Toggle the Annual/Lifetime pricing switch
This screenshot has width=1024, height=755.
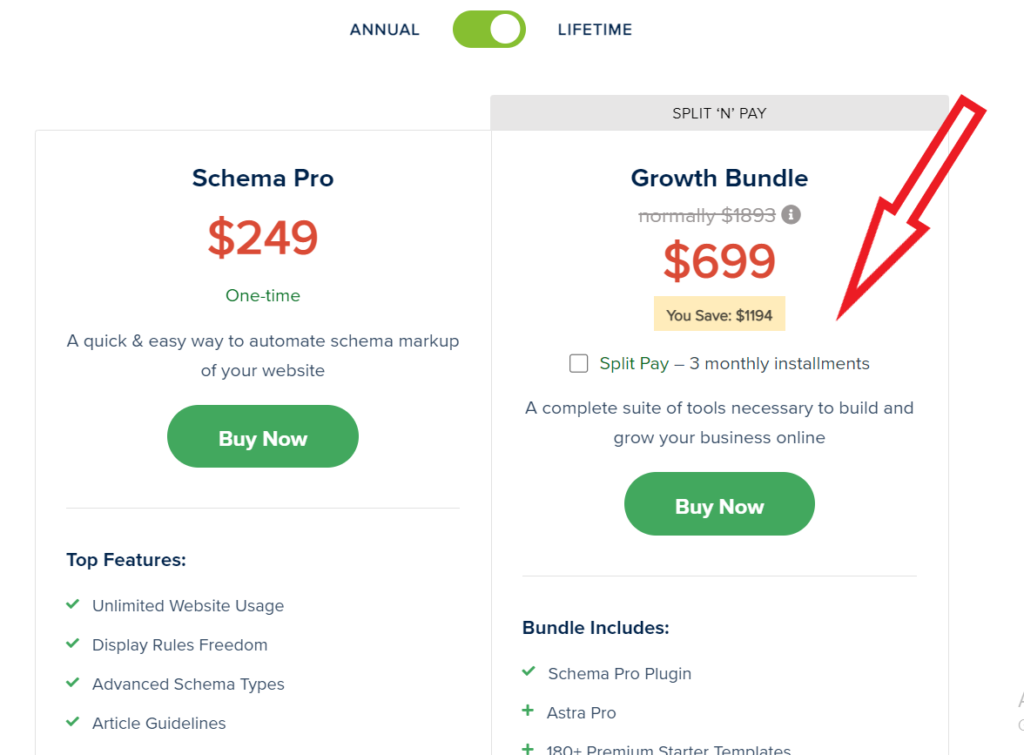coord(488,29)
